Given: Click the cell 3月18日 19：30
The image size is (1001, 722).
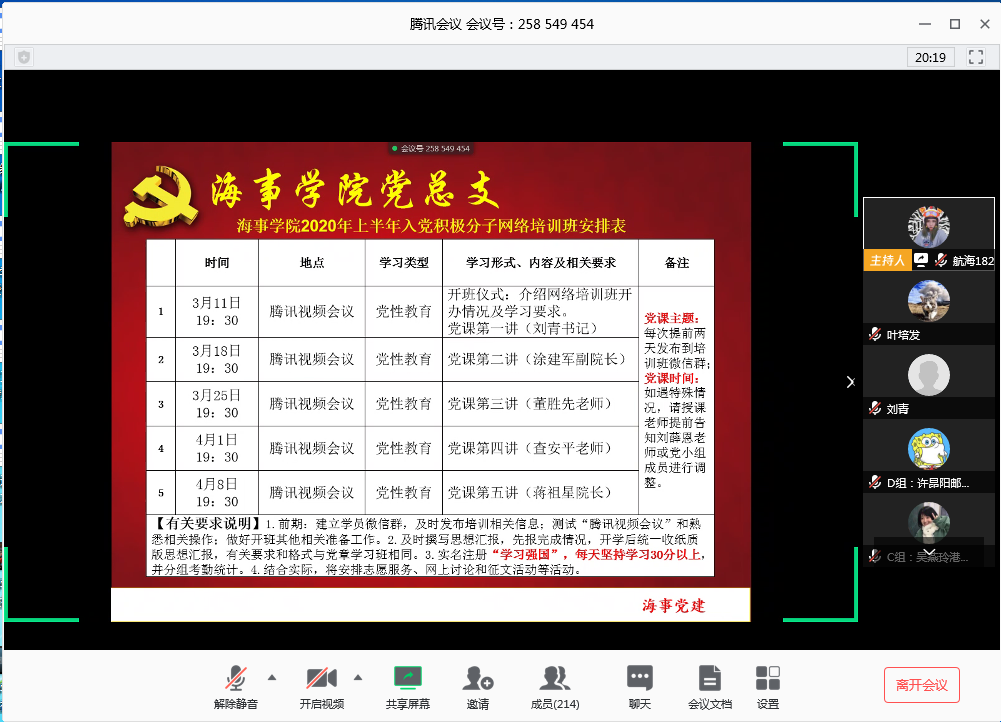Looking at the screenshot, I should [x=217, y=359].
